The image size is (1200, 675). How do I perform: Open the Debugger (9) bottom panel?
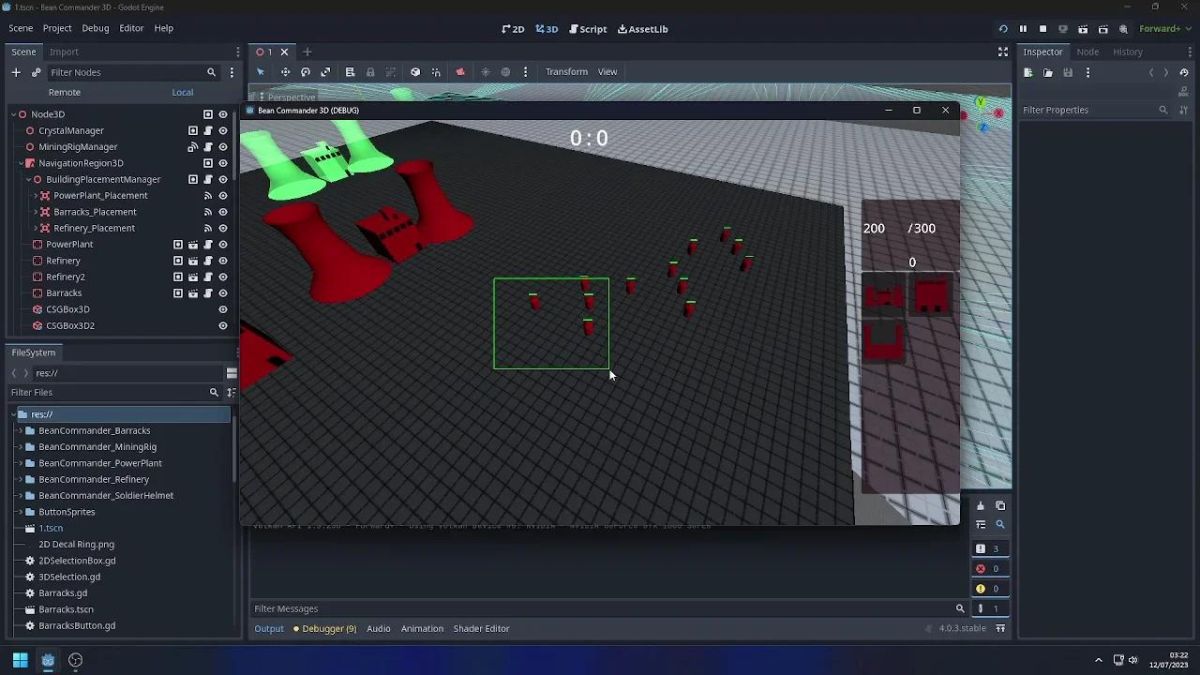[325, 629]
